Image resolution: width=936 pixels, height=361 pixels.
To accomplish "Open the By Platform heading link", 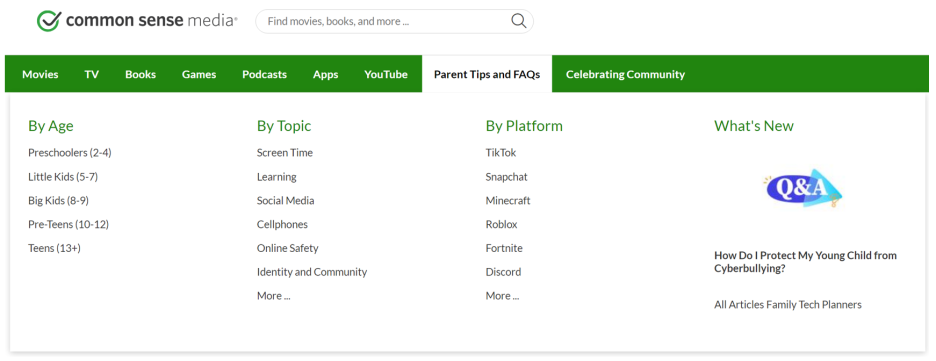I will pos(524,126).
